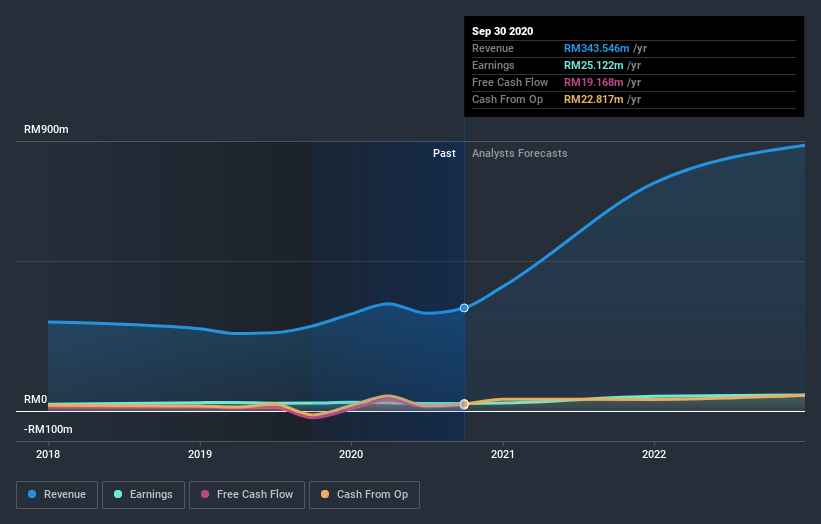The height and width of the screenshot is (524, 821).
Task: Click the 2021 axis label
Action: (503, 454)
